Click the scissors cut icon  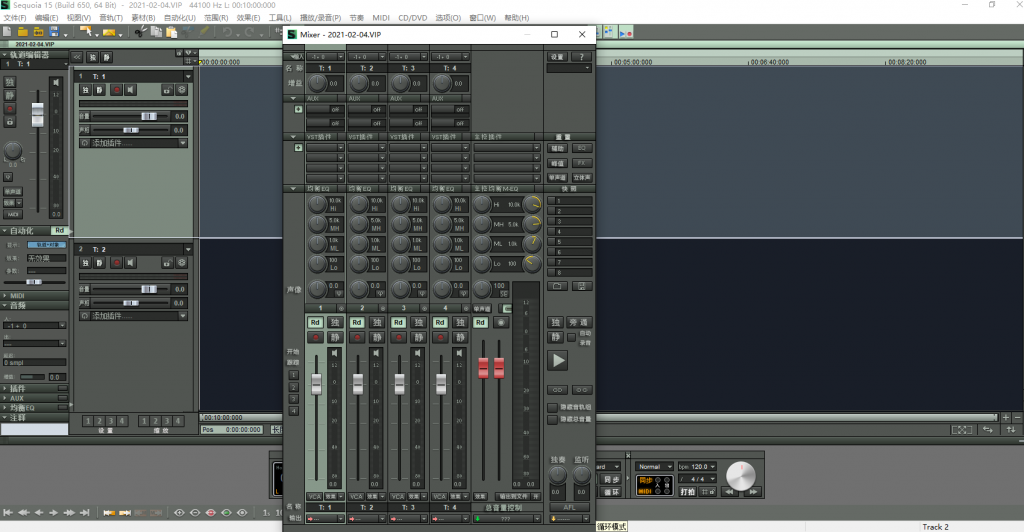140,31
